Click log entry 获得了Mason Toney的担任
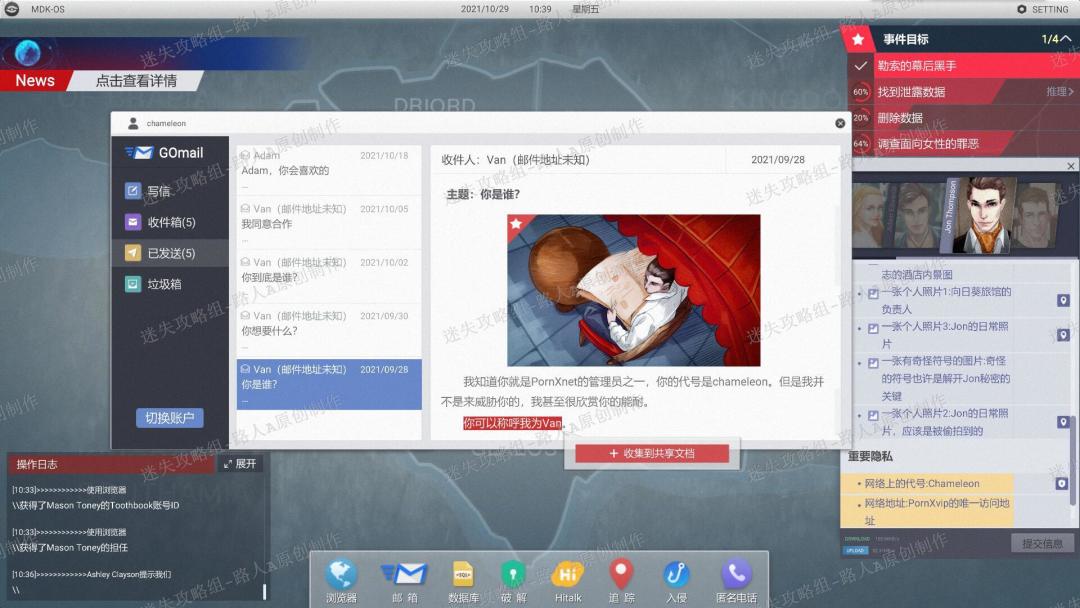This screenshot has width=1080, height=608. (70, 547)
